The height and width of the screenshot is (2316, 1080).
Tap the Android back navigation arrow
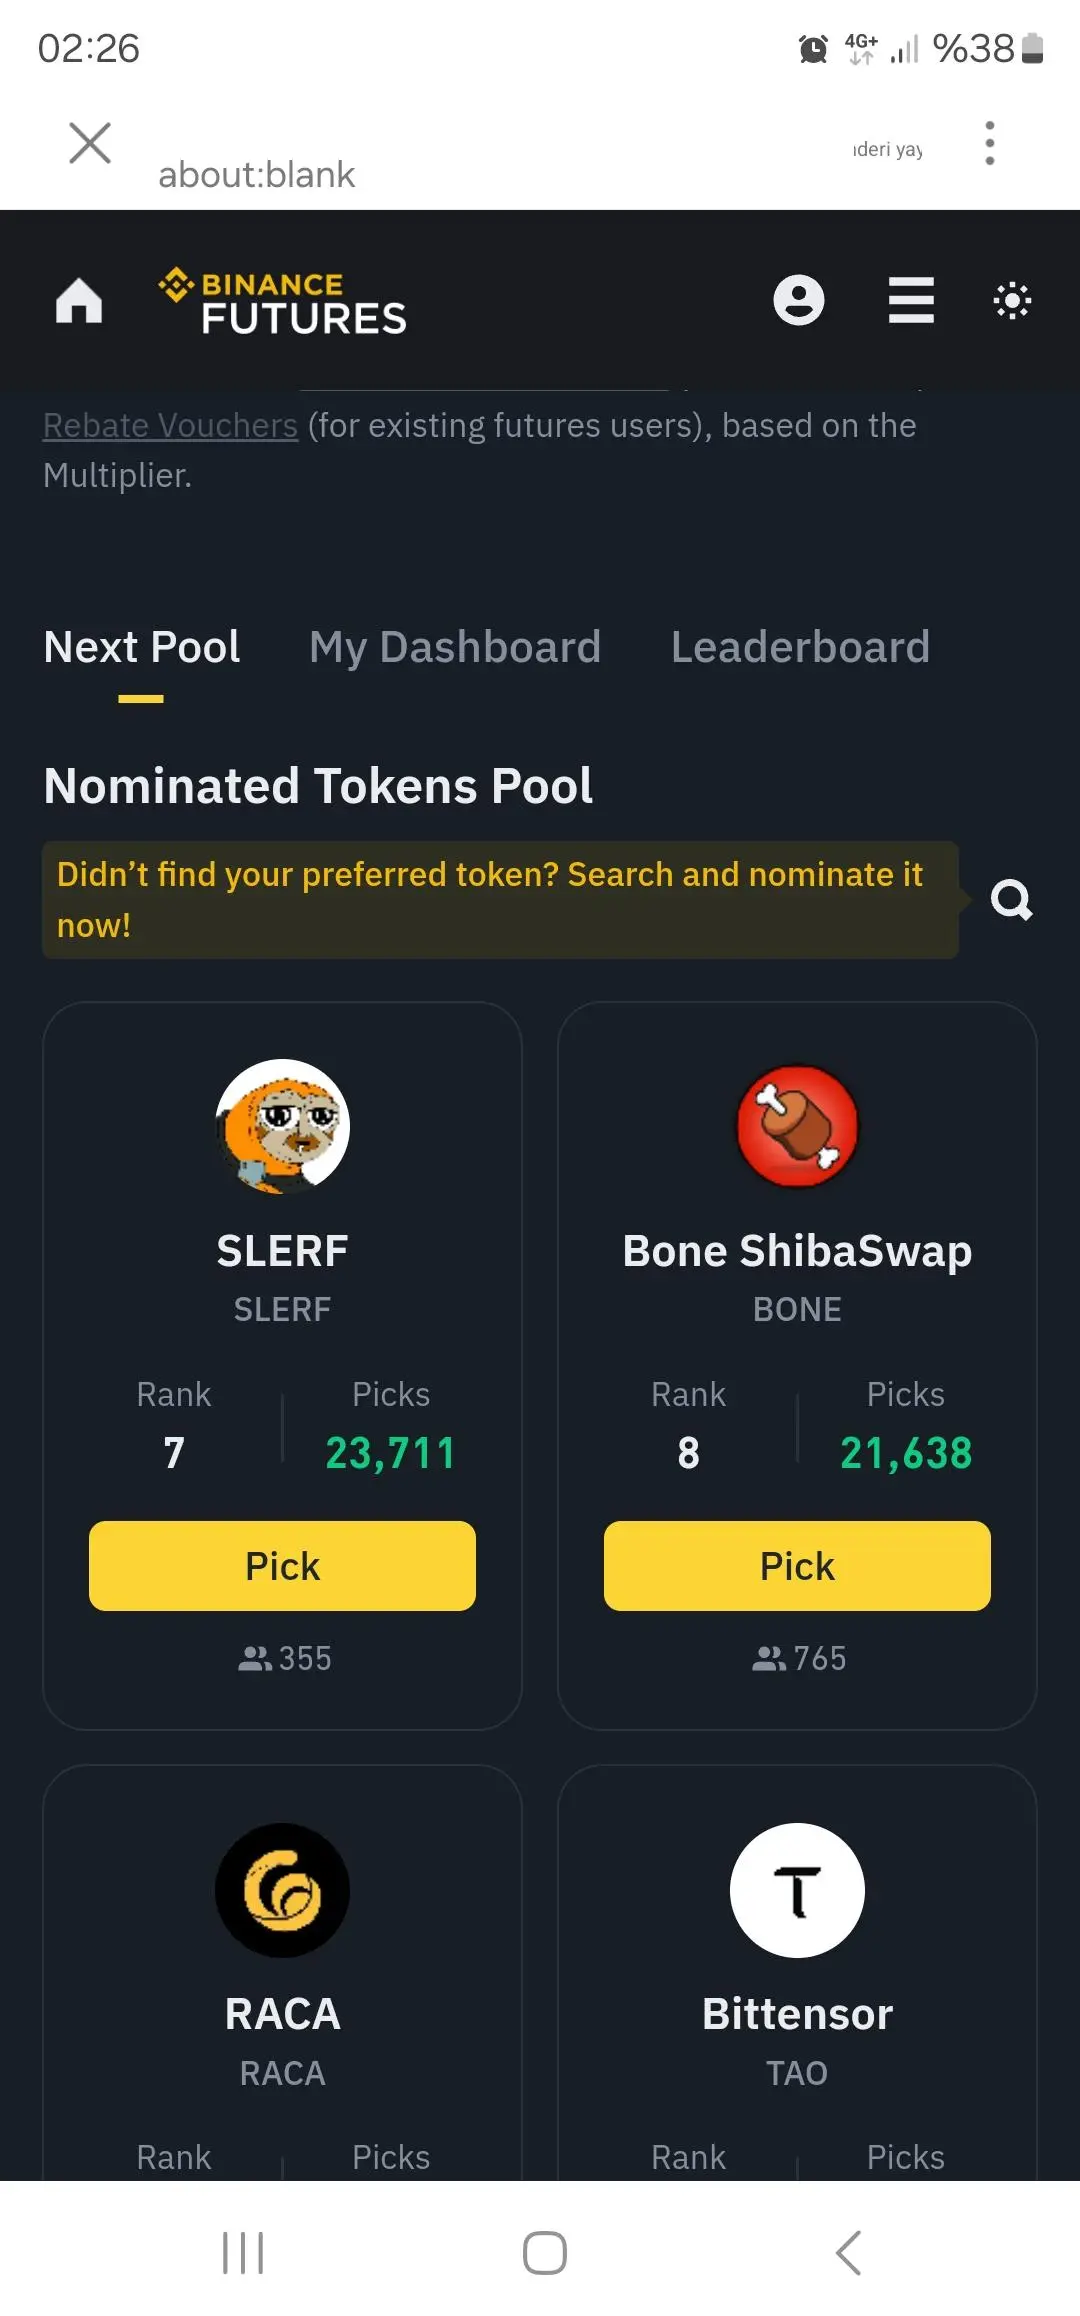pos(848,2253)
